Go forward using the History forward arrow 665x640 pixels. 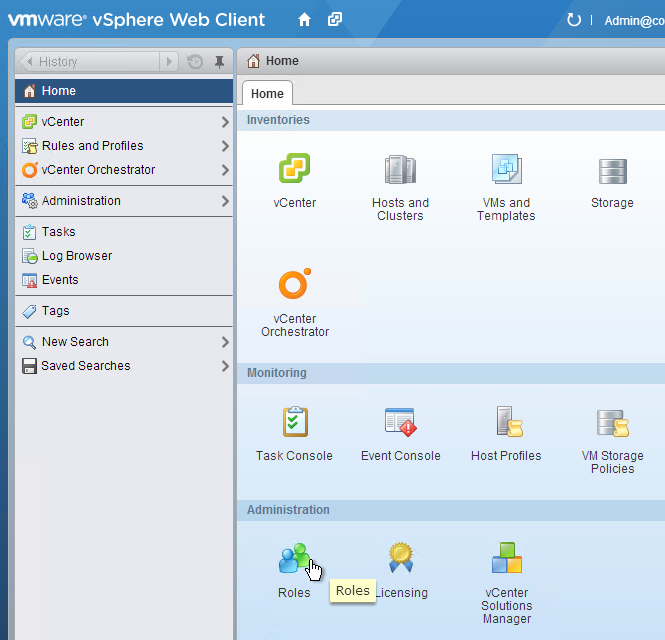pos(169,61)
